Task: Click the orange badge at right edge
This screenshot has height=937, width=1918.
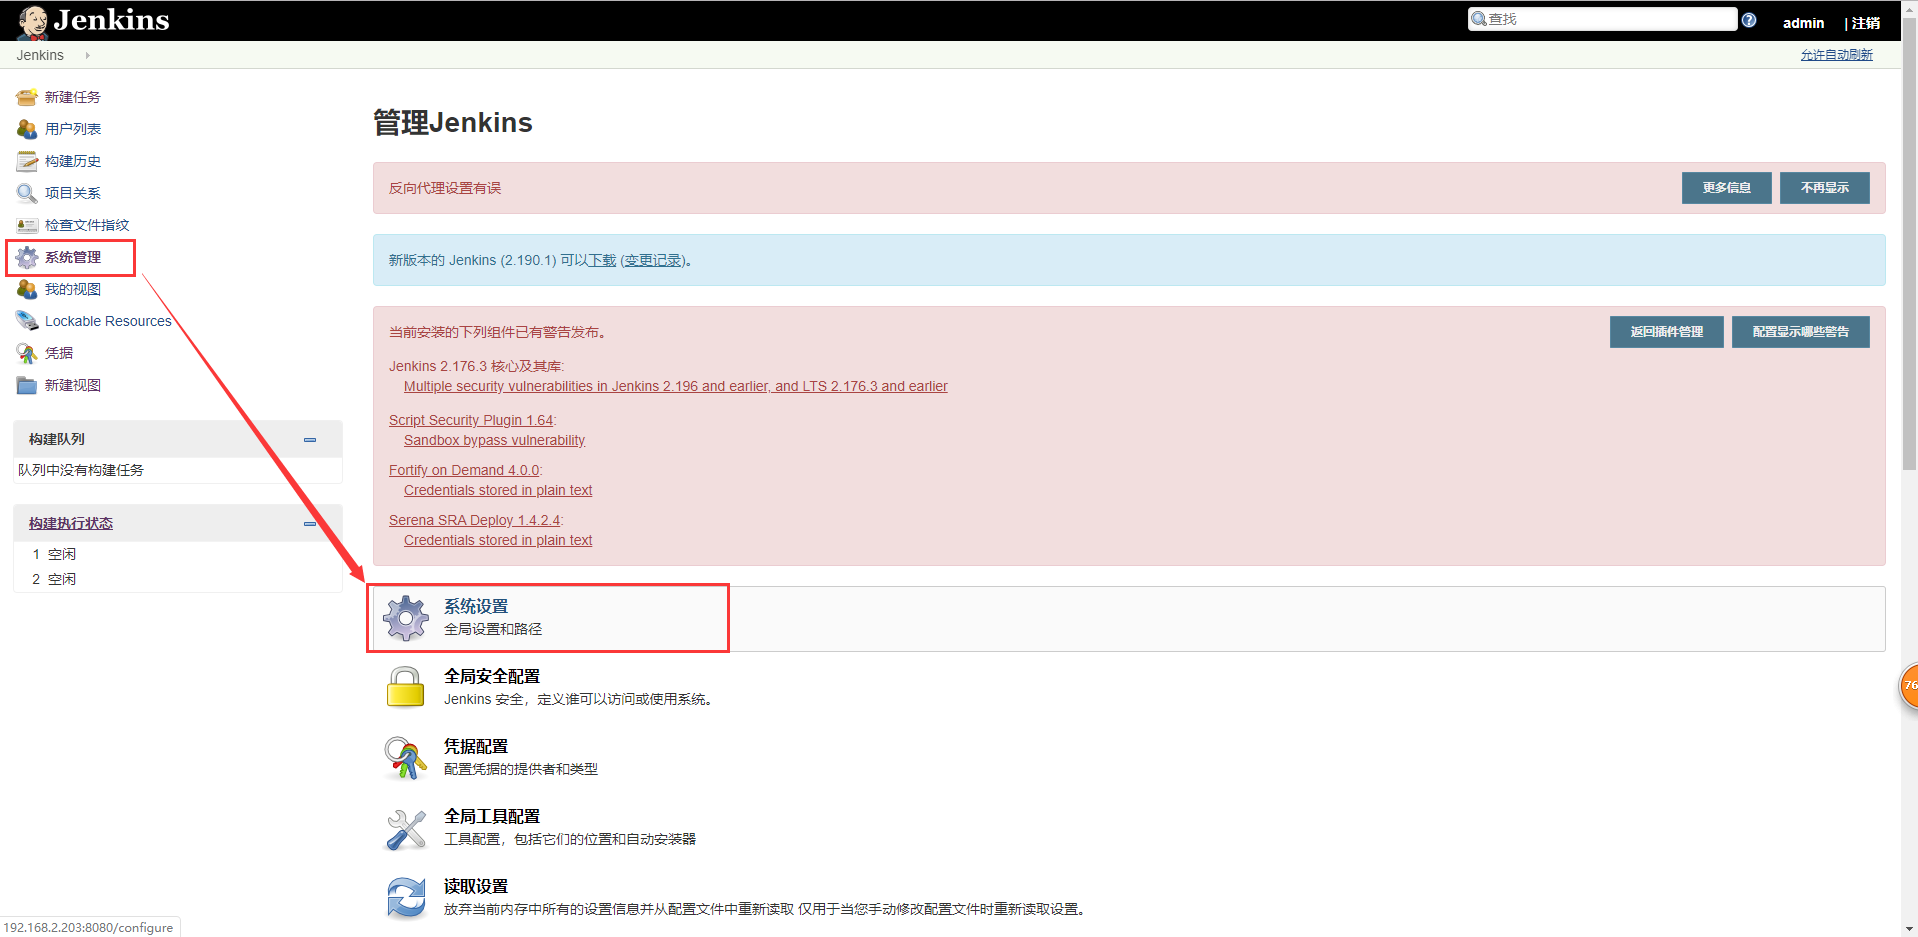Action: (1909, 686)
